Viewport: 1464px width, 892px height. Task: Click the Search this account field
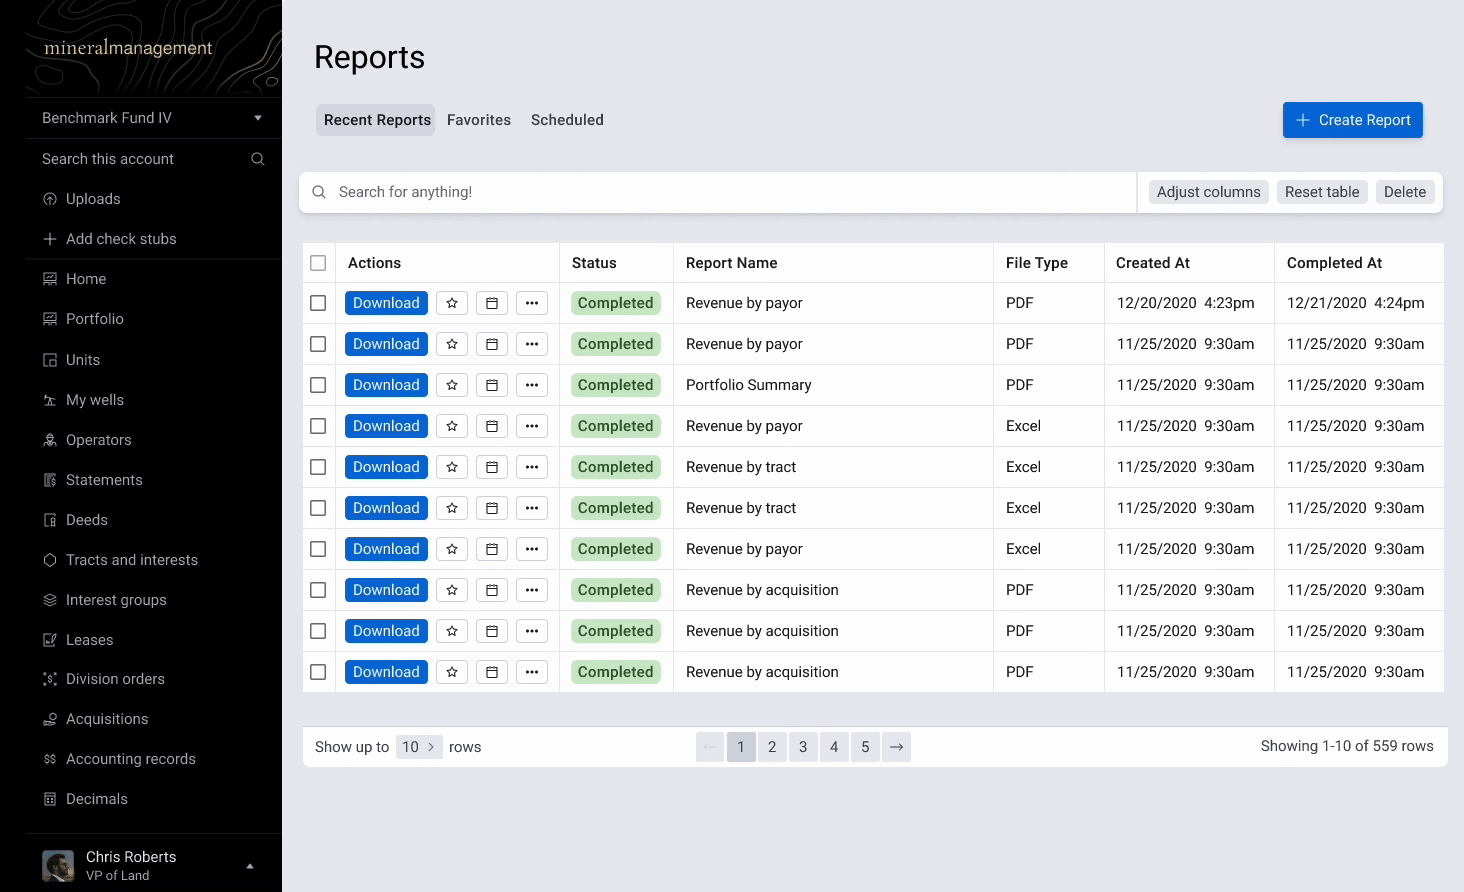pos(154,159)
